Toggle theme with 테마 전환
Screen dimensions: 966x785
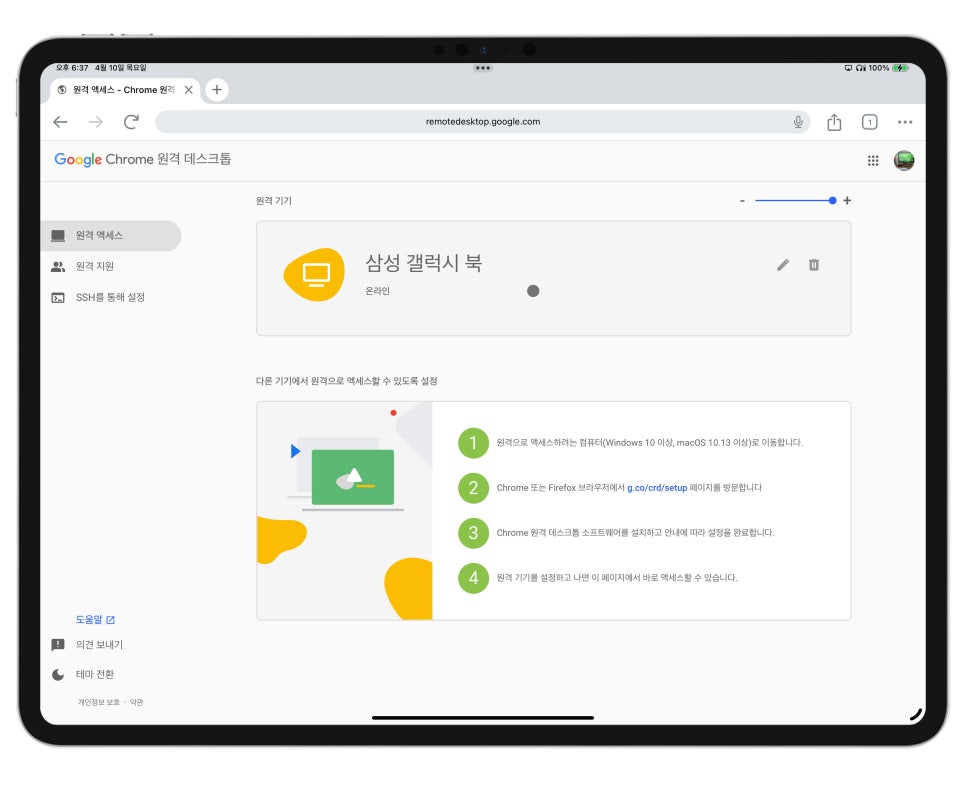click(x=95, y=674)
